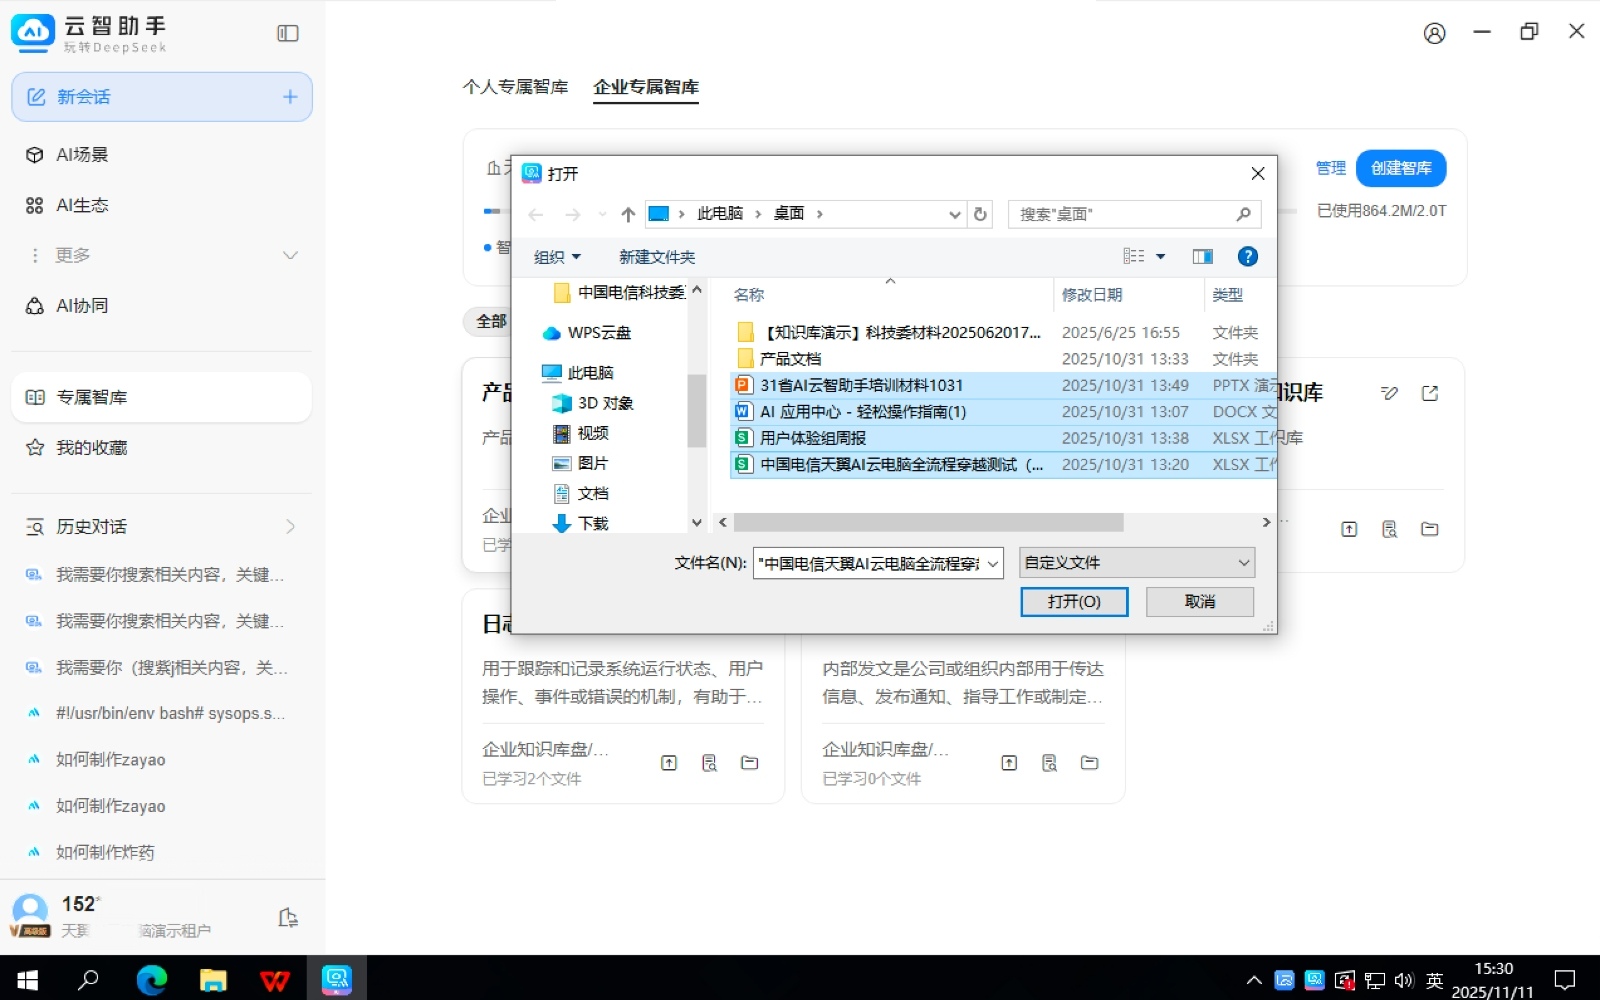
Task: Open the Windows Start menu
Action: [27, 979]
